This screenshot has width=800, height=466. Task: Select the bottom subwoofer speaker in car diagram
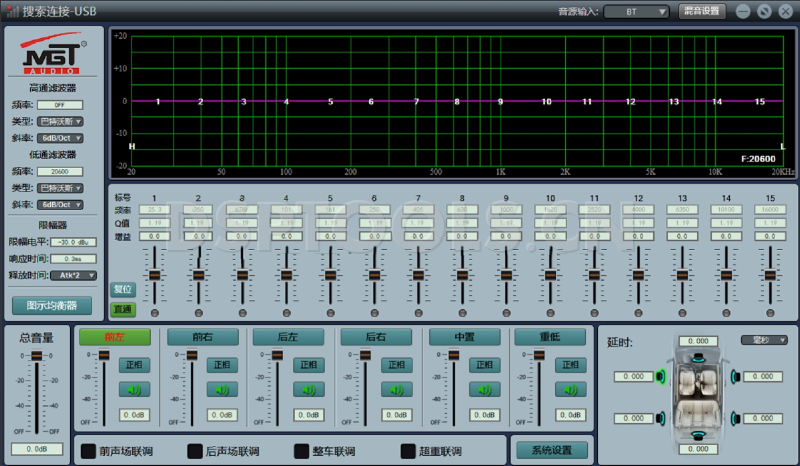pyautogui.click(x=697, y=435)
